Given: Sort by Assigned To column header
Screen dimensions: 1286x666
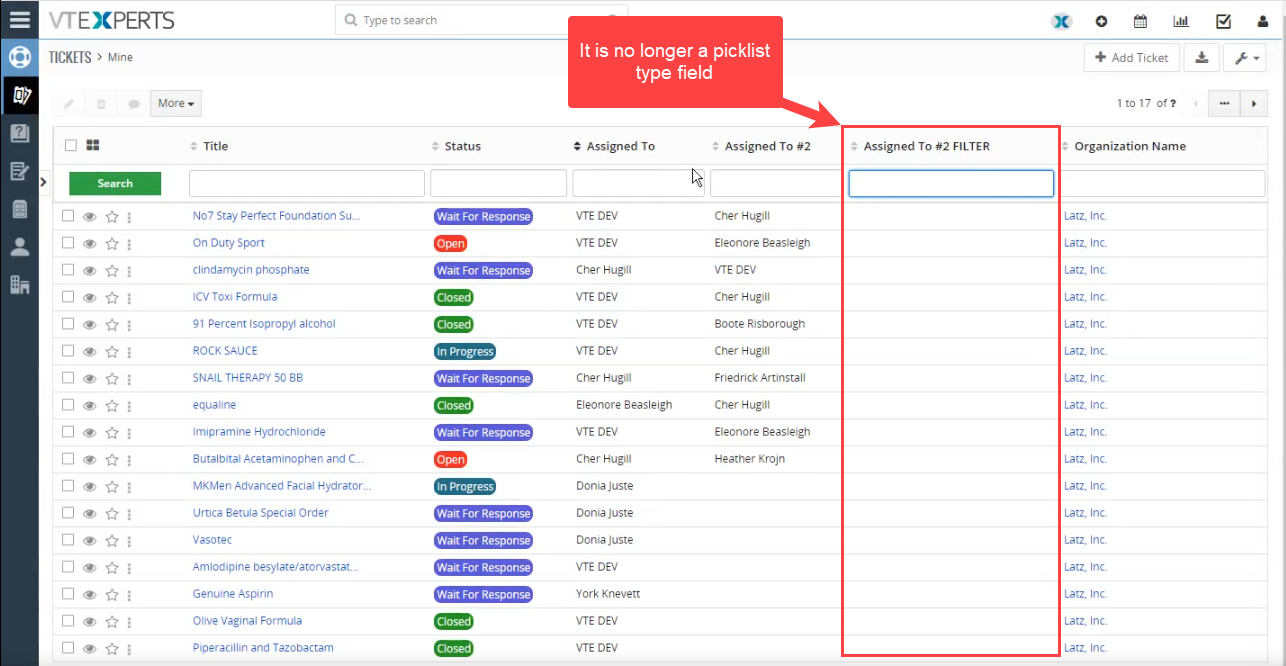Looking at the screenshot, I should pyautogui.click(x=620, y=146).
